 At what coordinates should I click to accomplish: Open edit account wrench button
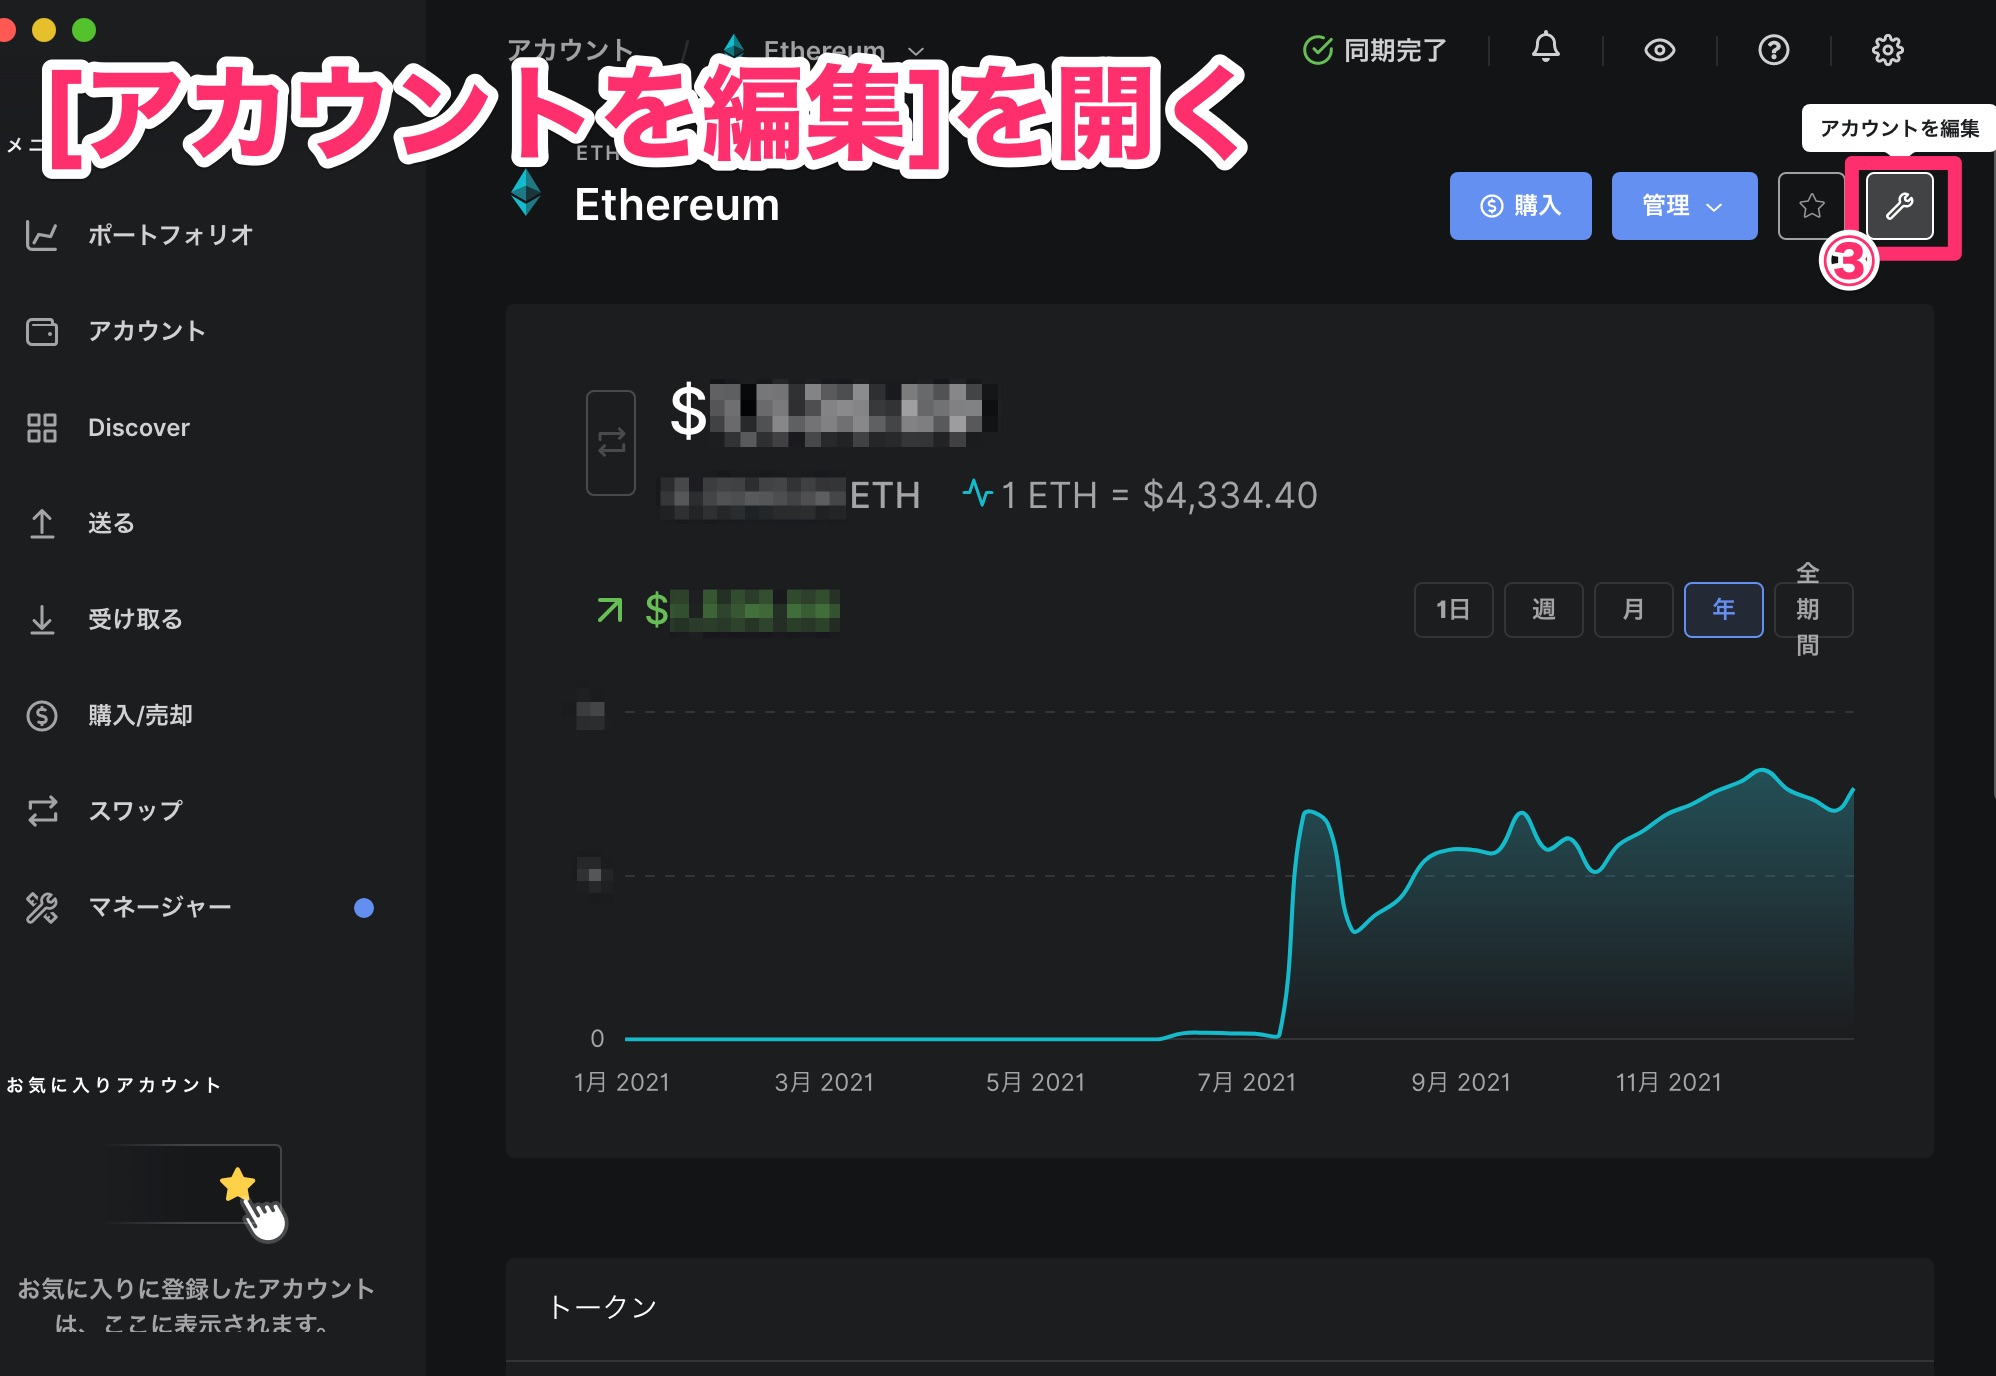pos(1900,206)
